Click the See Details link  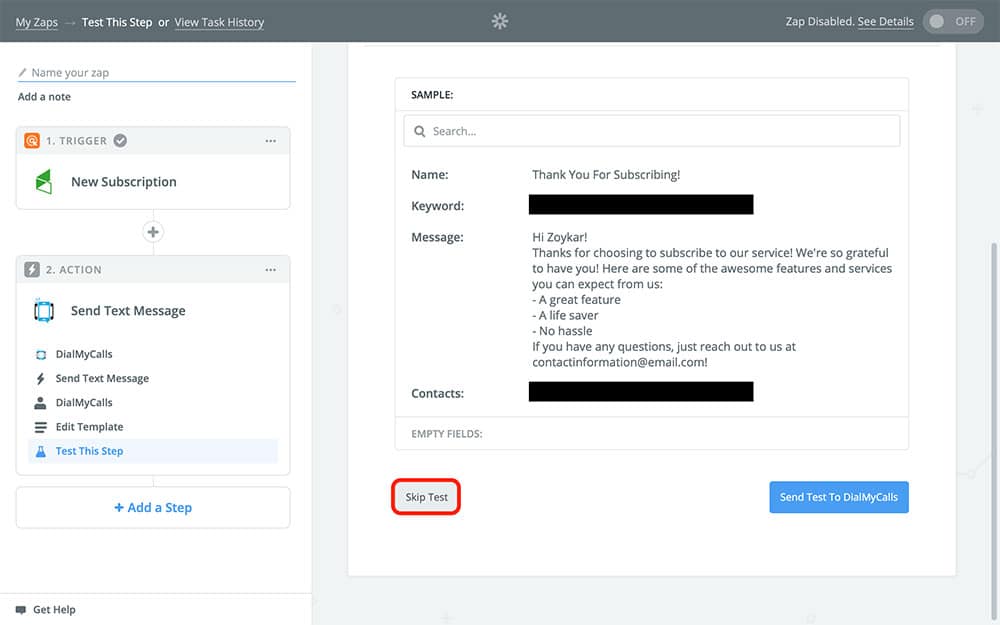[x=885, y=22]
